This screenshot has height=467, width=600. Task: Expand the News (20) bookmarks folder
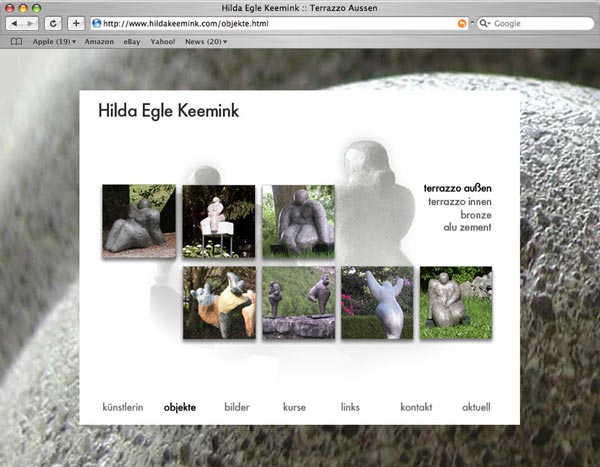pos(206,42)
